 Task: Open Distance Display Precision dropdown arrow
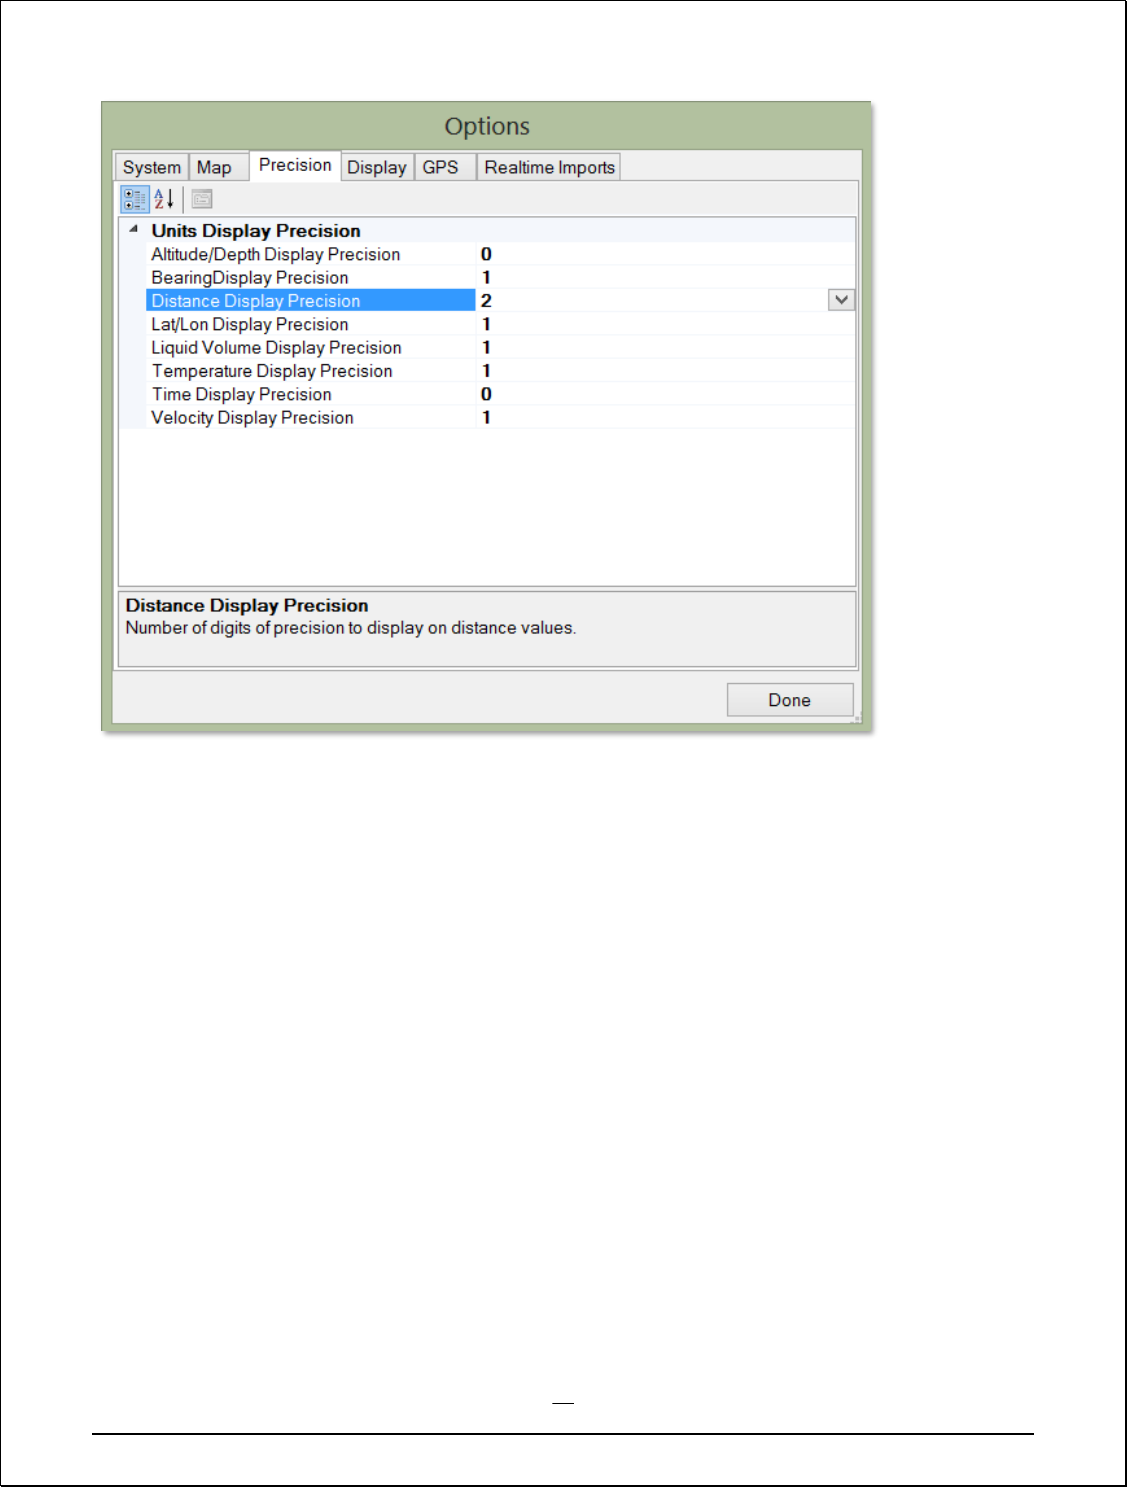click(x=842, y=300)
